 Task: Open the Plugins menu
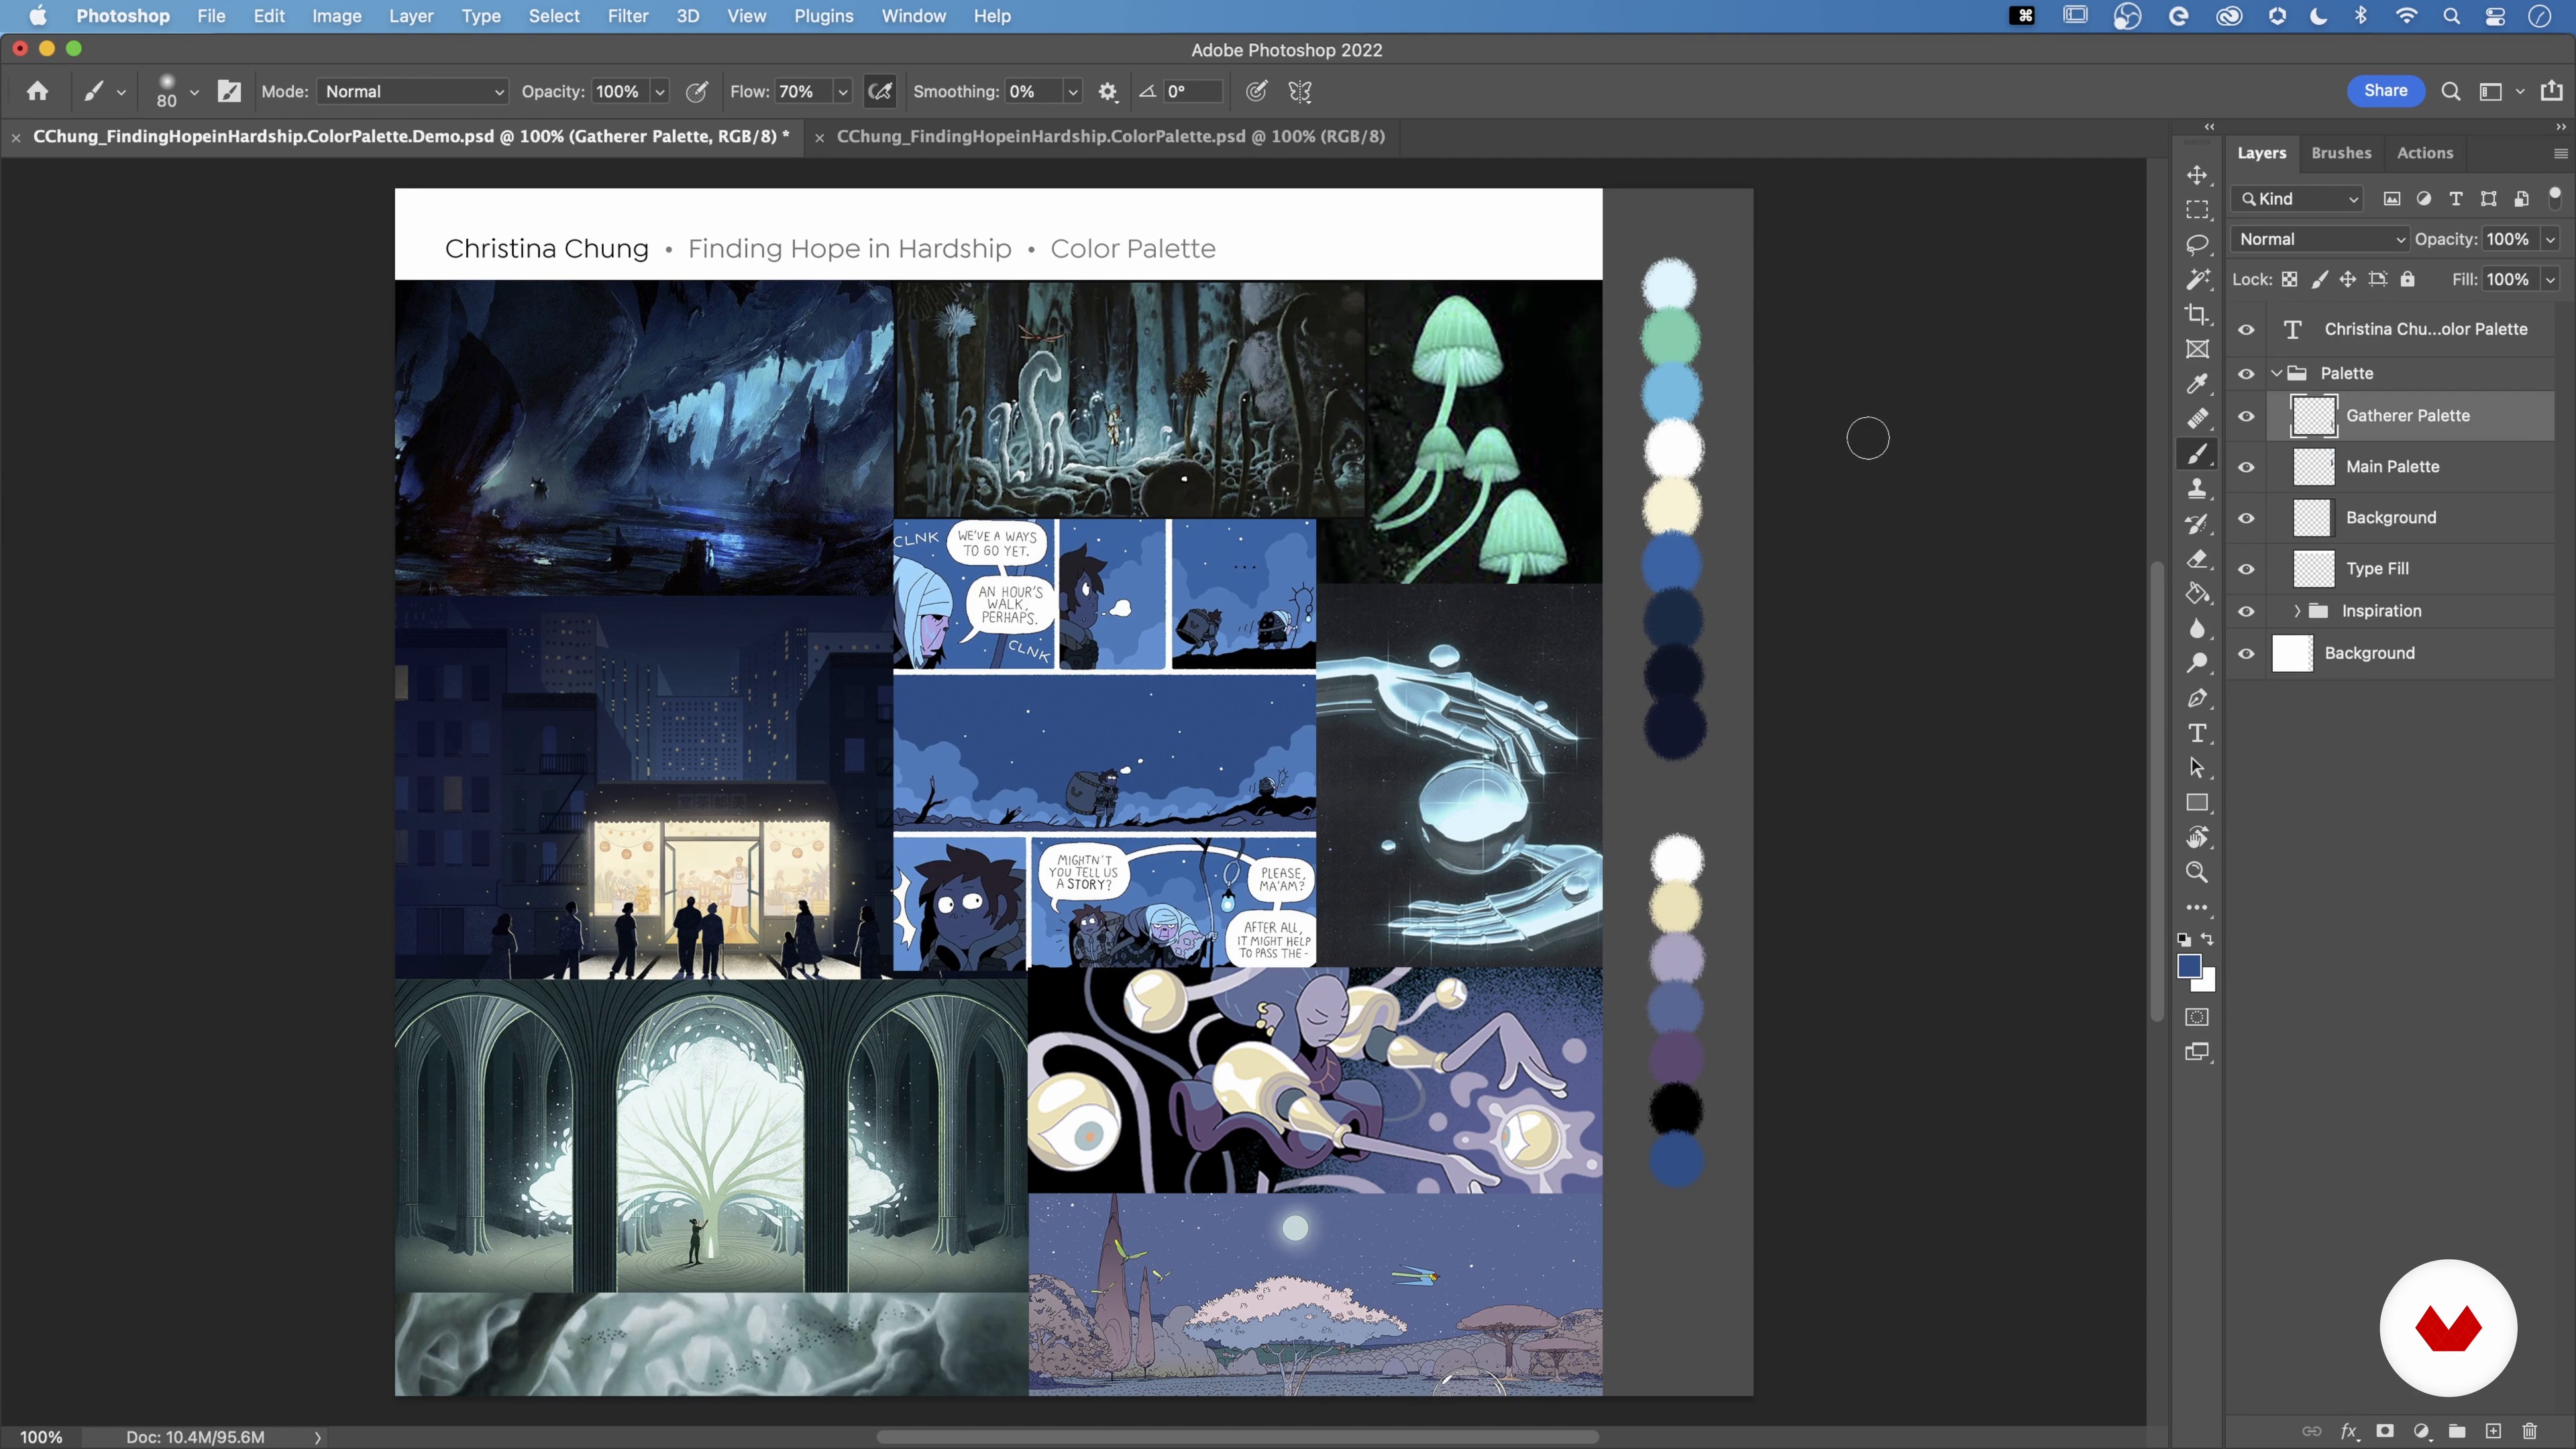(824, 16)
